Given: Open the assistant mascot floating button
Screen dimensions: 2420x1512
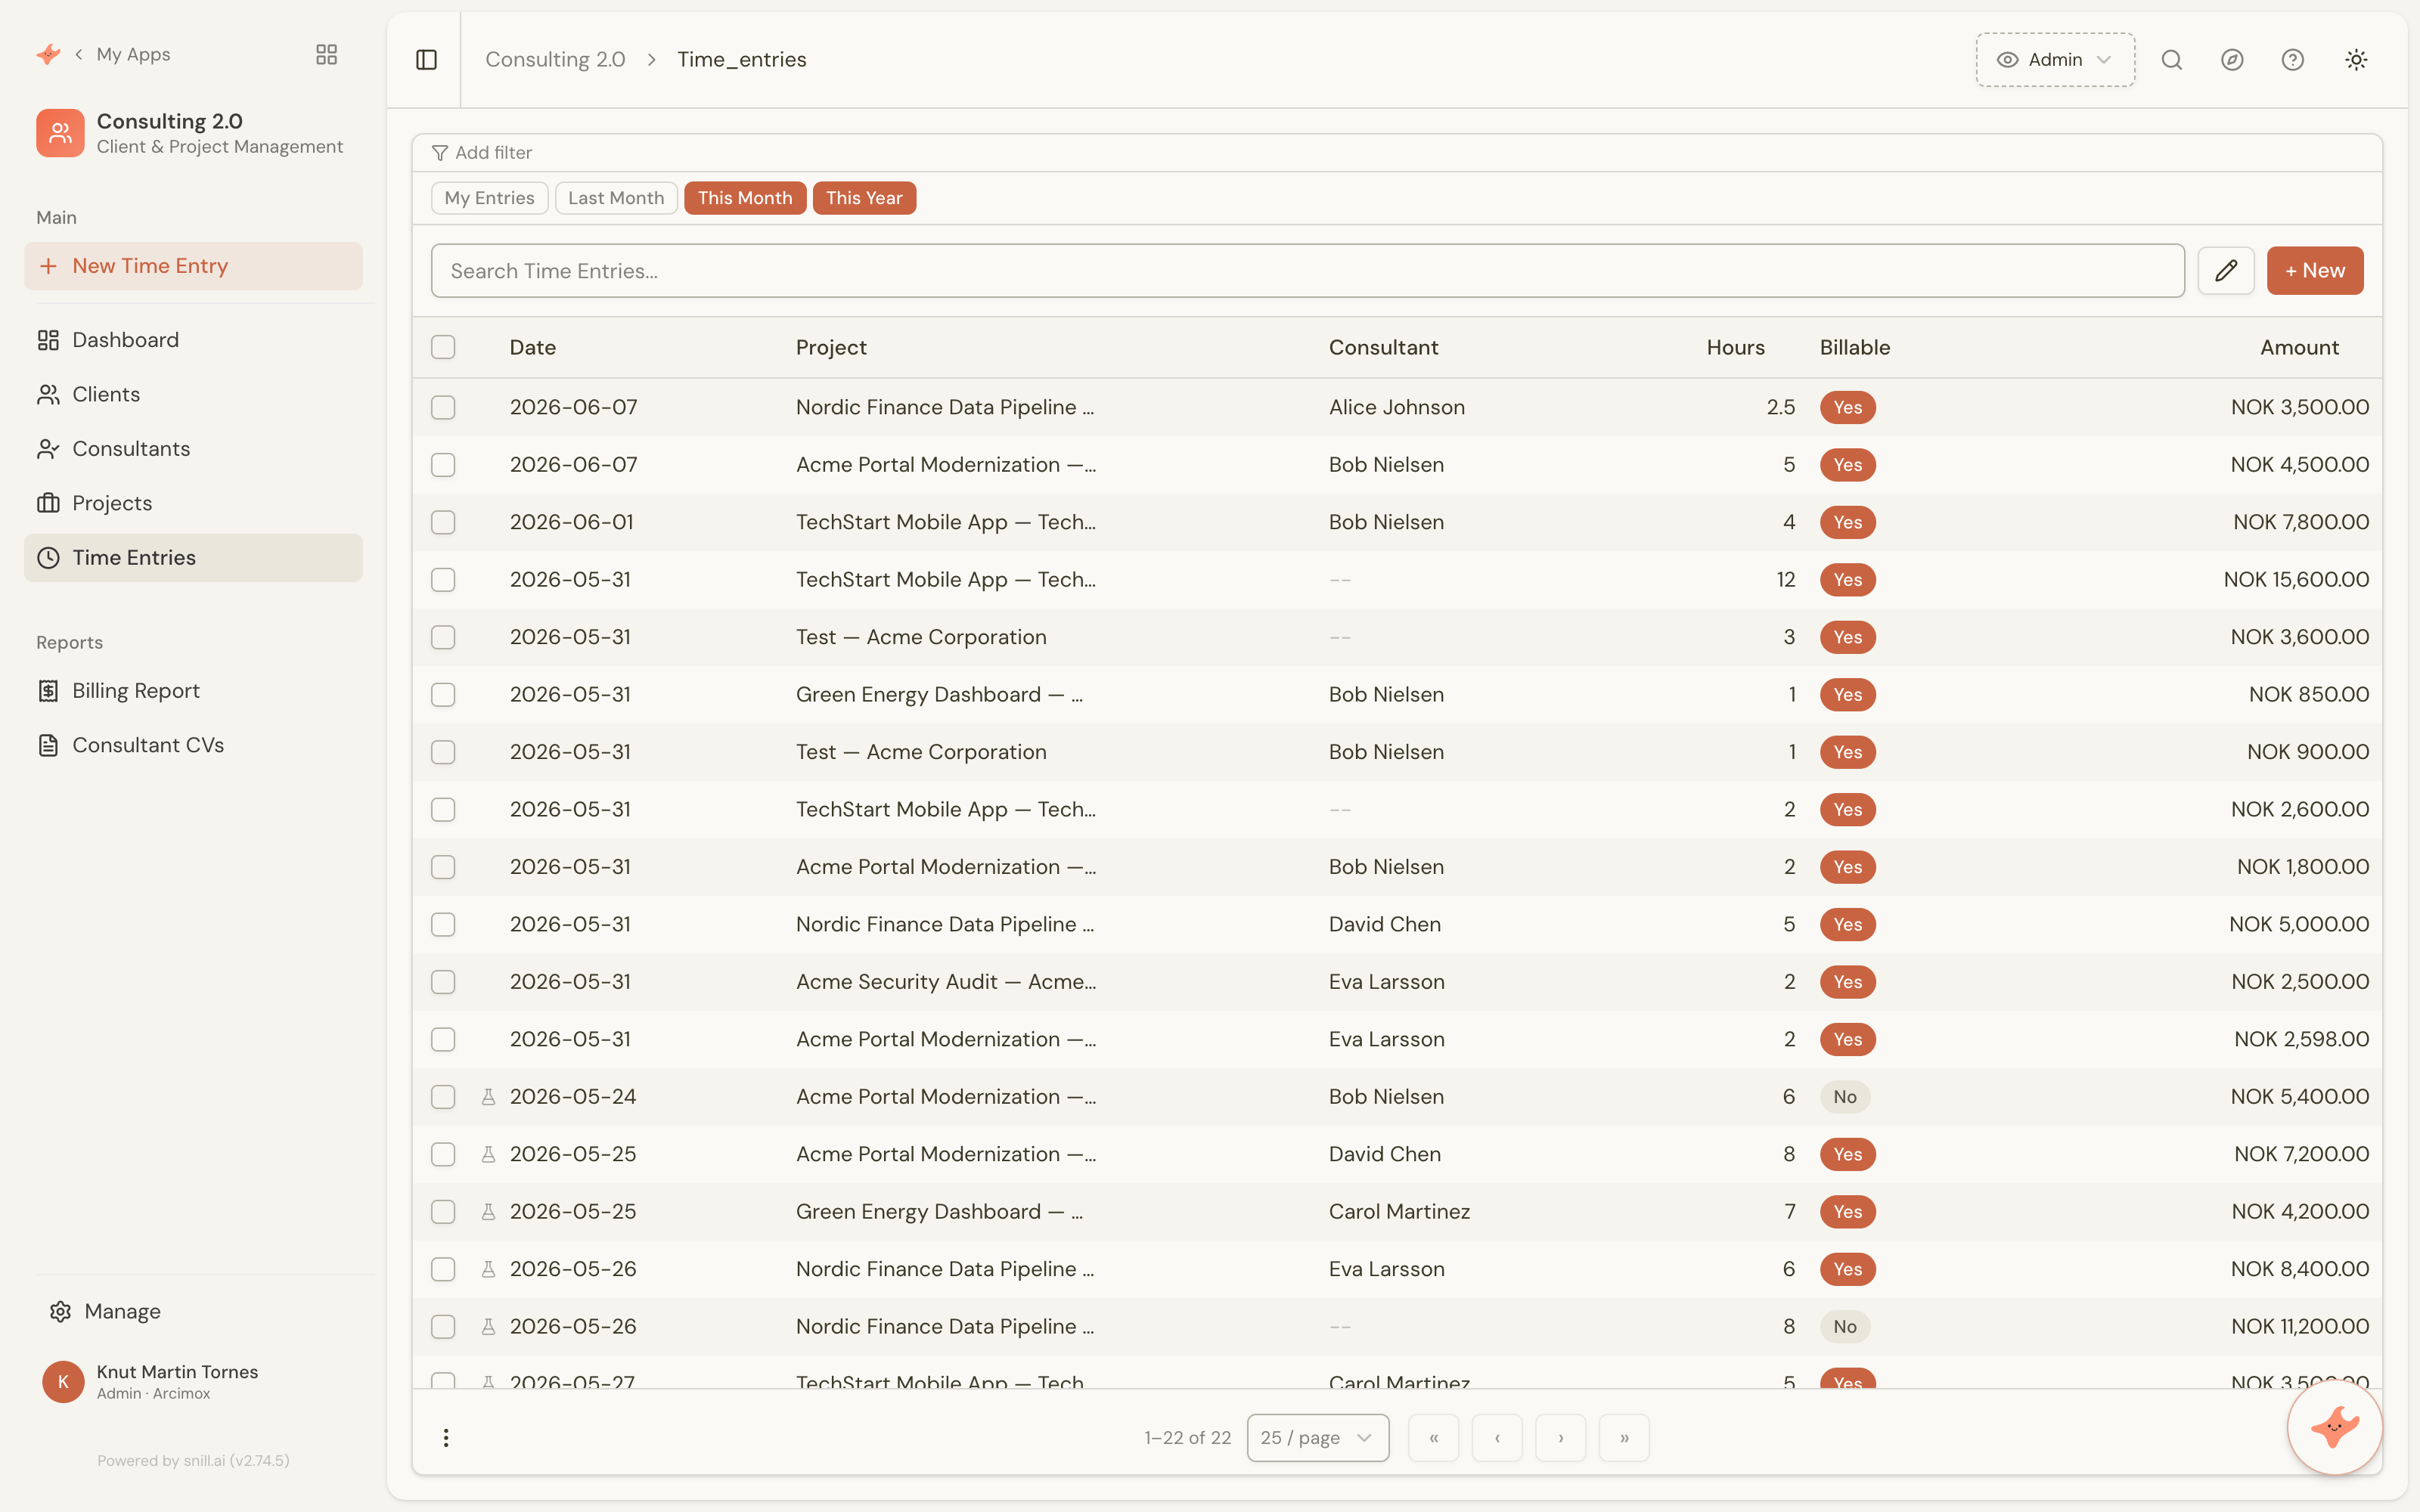Looking at the screenshot, I should coord(2335,1426).
